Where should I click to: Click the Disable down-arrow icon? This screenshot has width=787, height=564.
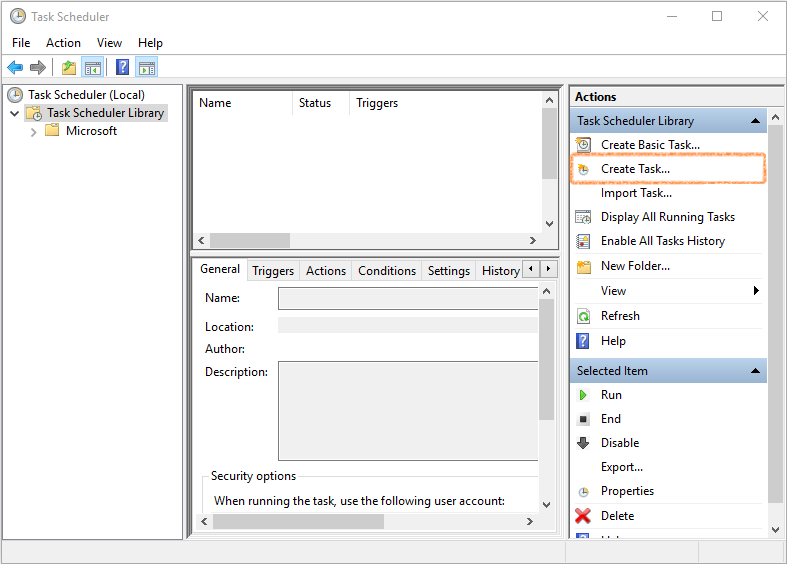(583, 443)
